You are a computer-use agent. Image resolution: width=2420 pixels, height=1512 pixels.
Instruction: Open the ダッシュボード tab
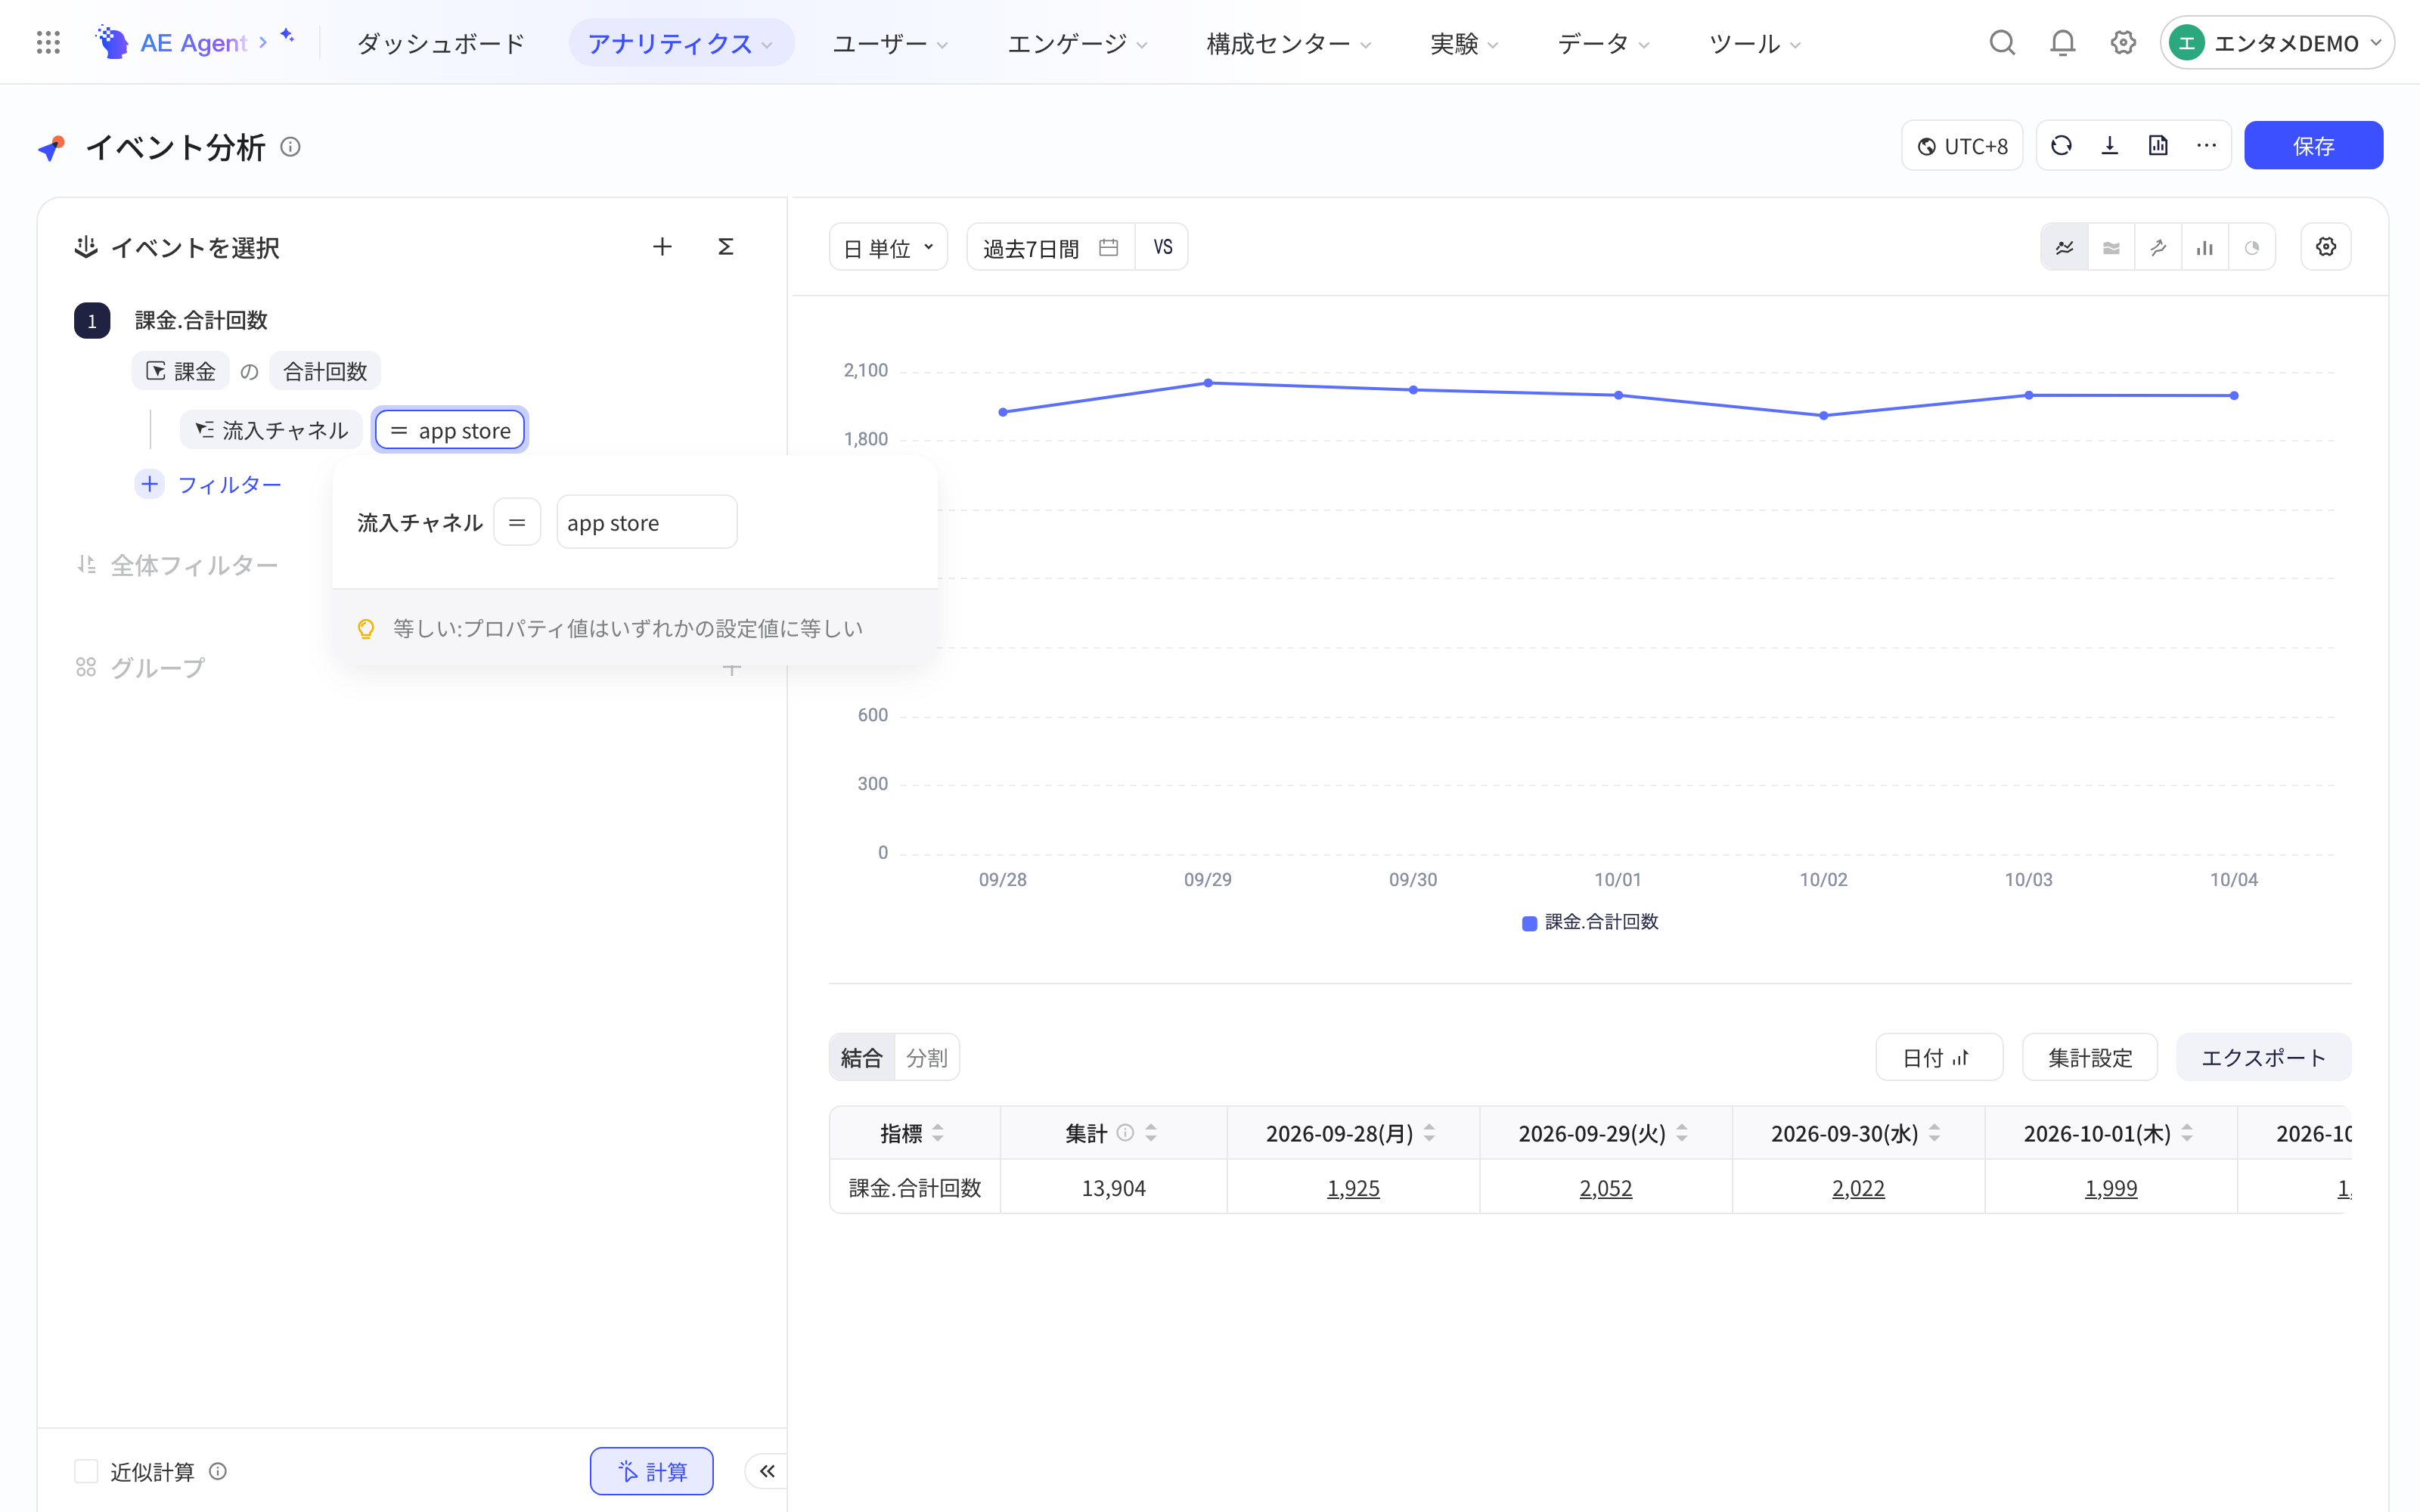(441, 44)
